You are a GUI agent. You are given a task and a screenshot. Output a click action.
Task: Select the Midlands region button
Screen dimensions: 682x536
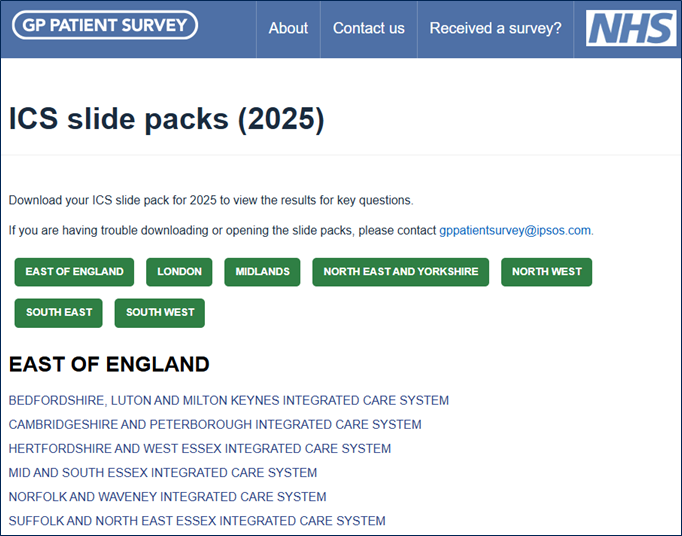[x=263, y=272]
